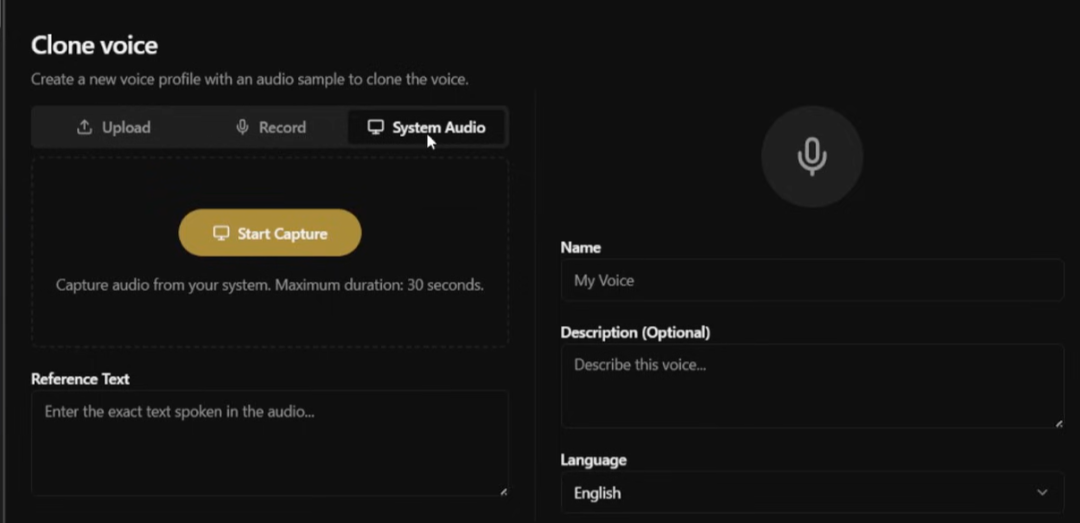The width and height of the screenshot is (1080, 523).
Task: Focus the Name field showing My Voice
Action: coord(811,281)
